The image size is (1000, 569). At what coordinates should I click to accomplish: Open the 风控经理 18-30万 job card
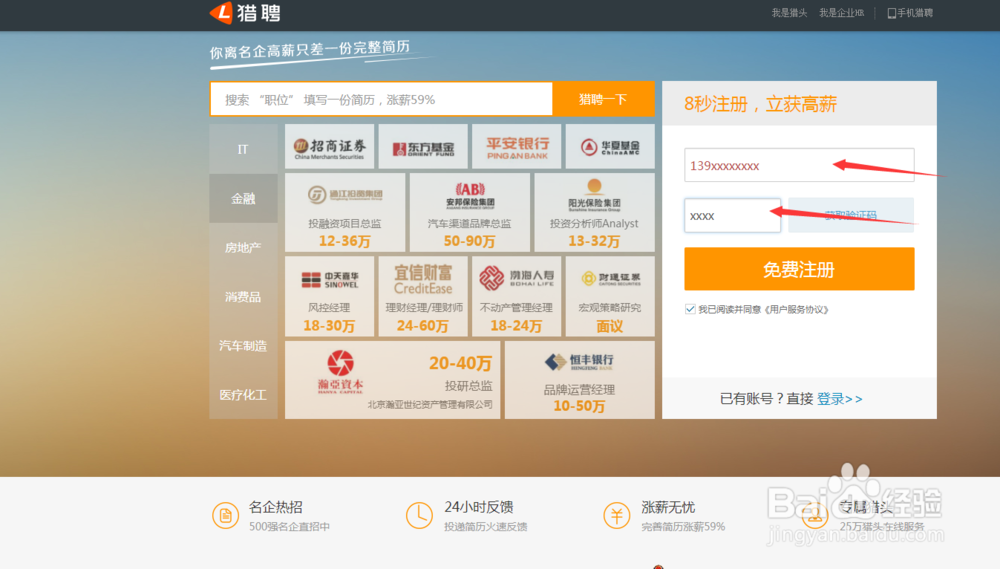click(x=330, y=296)
